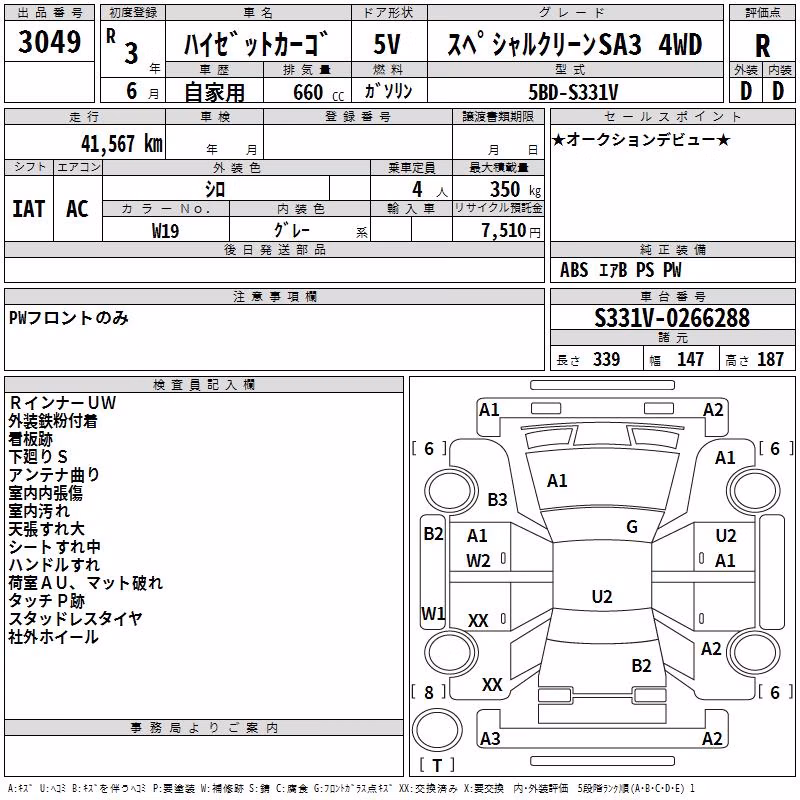Click color number W19
The height and width of the screenshot is (800, 800).
(x=165, y=231)
